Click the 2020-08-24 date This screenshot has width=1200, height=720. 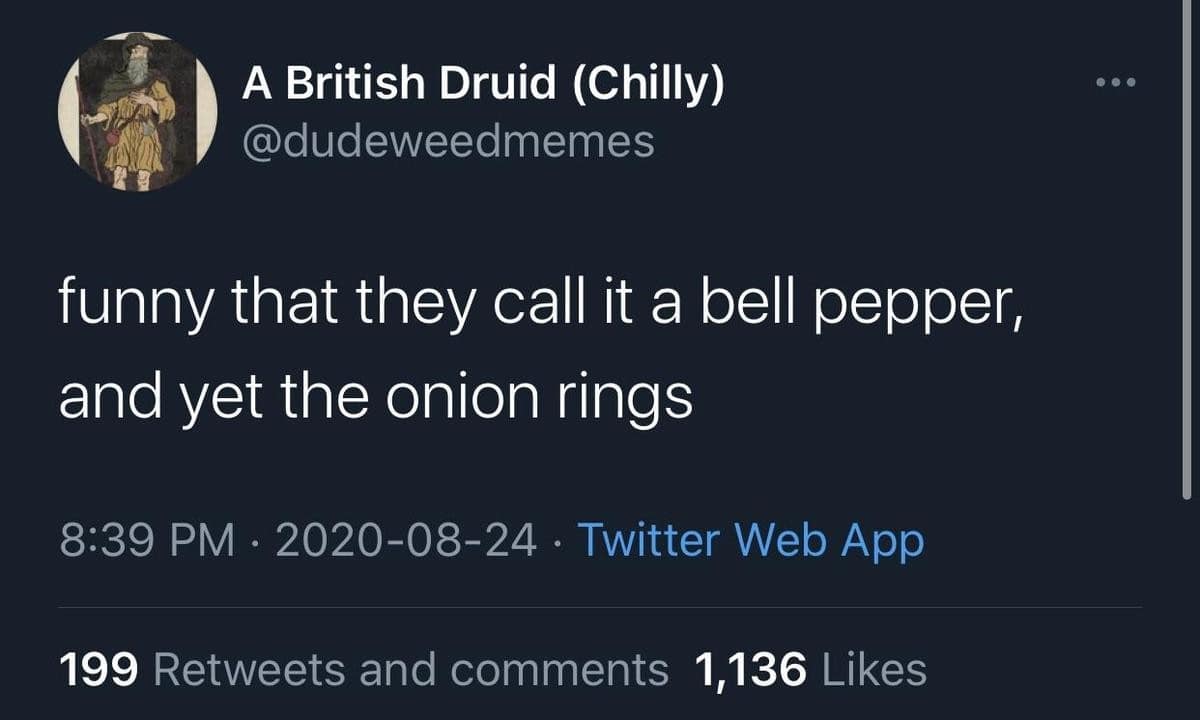pyautogui.click(x=404, y=541)
